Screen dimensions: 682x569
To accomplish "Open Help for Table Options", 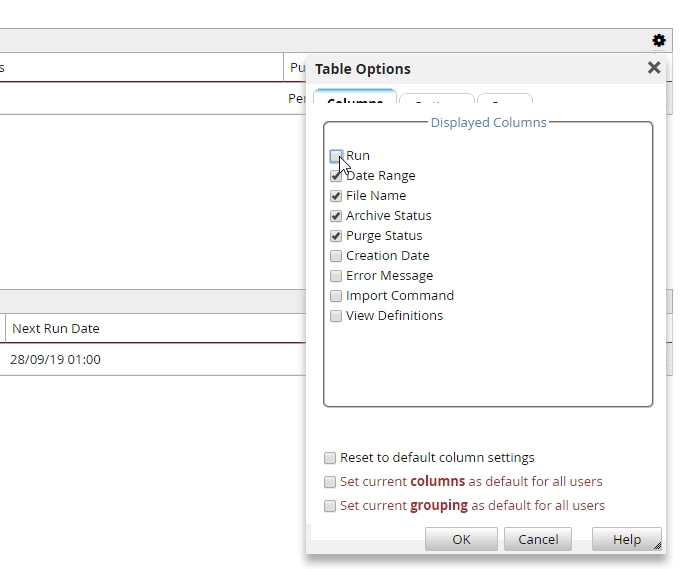I will (x=626, y=539).
